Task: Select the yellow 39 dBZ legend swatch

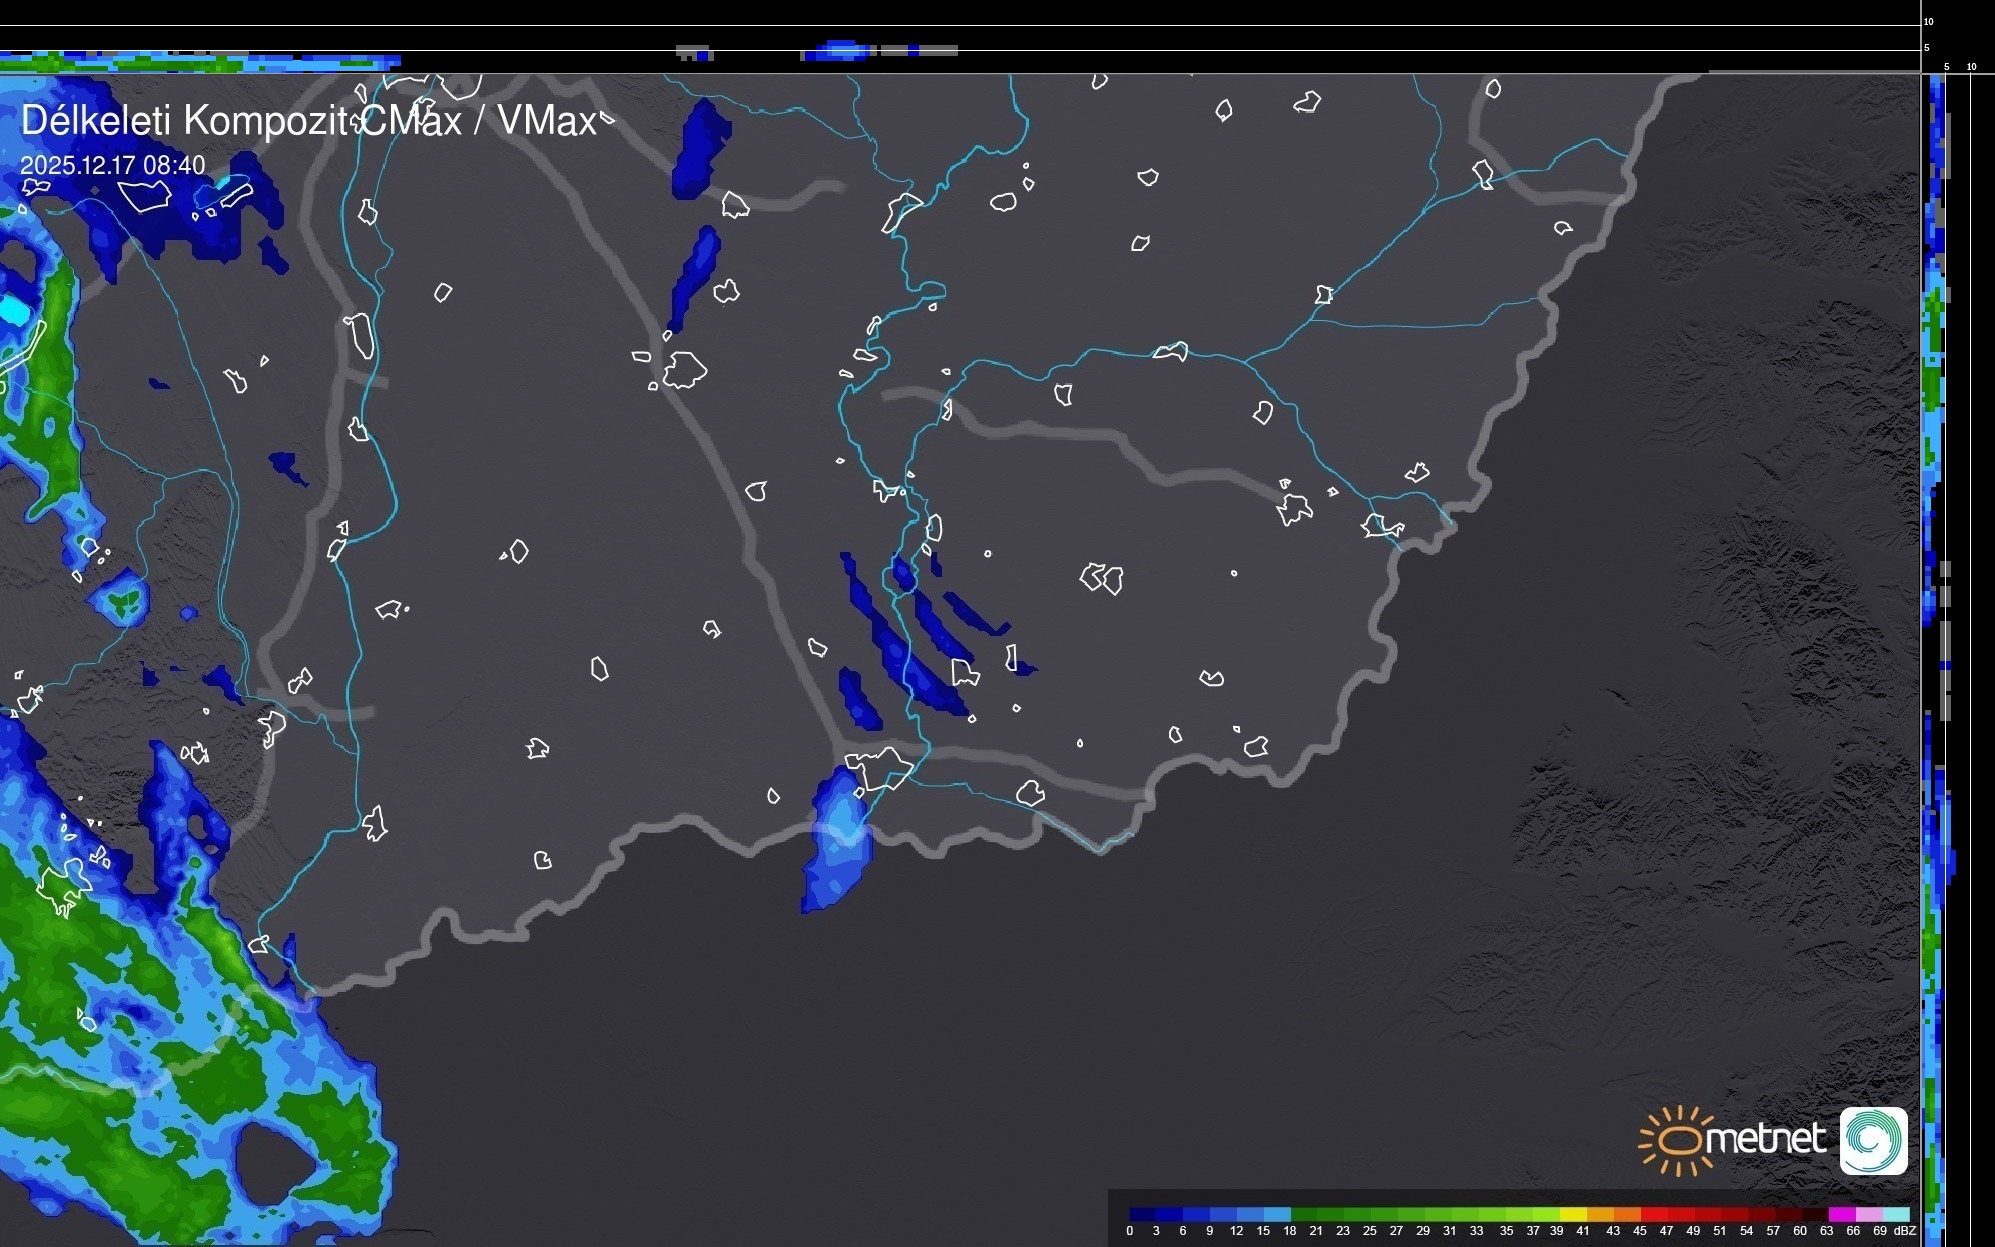Action: pos(1573,1214)
